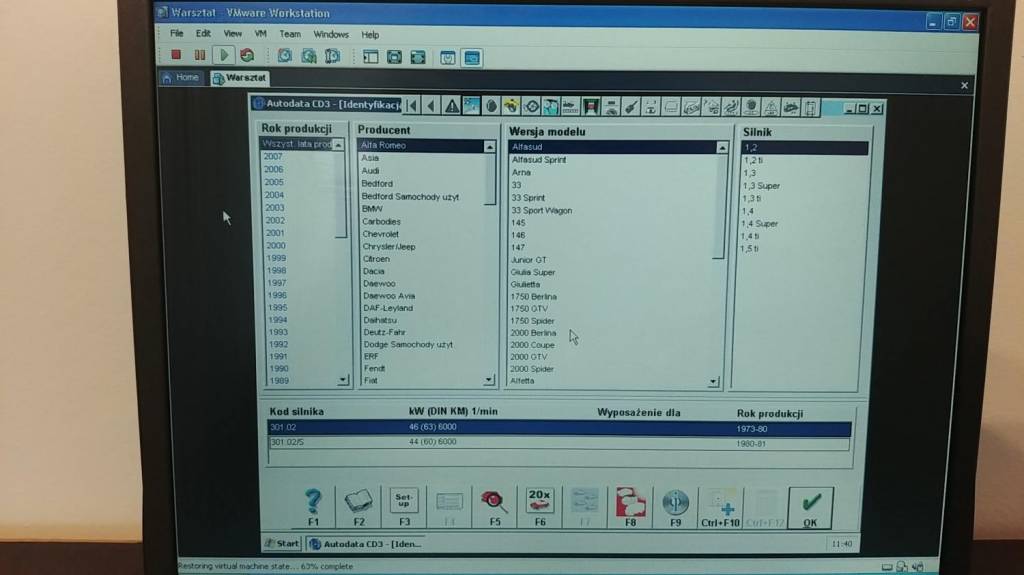Open the VM menu

click(261, 34)
